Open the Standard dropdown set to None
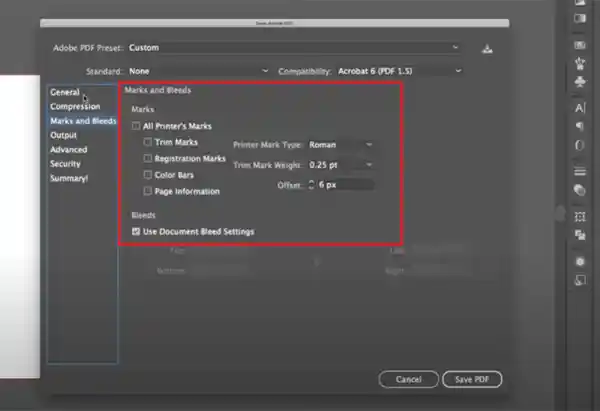 pos(198,71)
